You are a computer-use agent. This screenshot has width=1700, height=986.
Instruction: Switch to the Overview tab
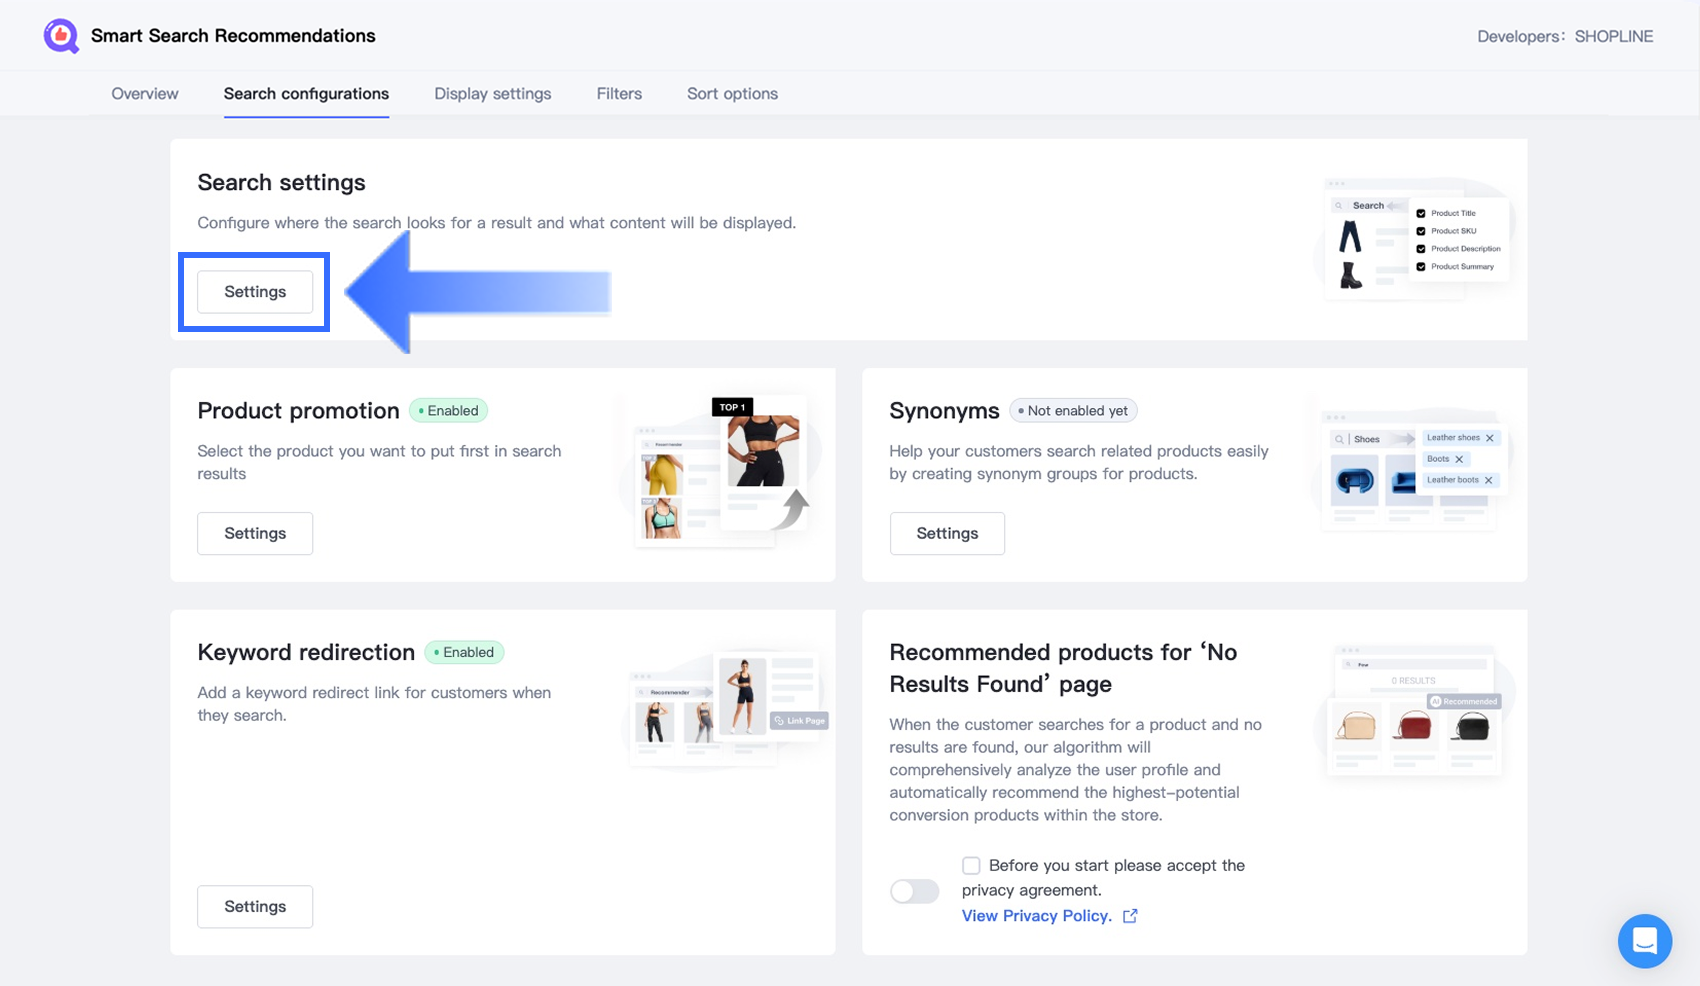pos(145,94)
